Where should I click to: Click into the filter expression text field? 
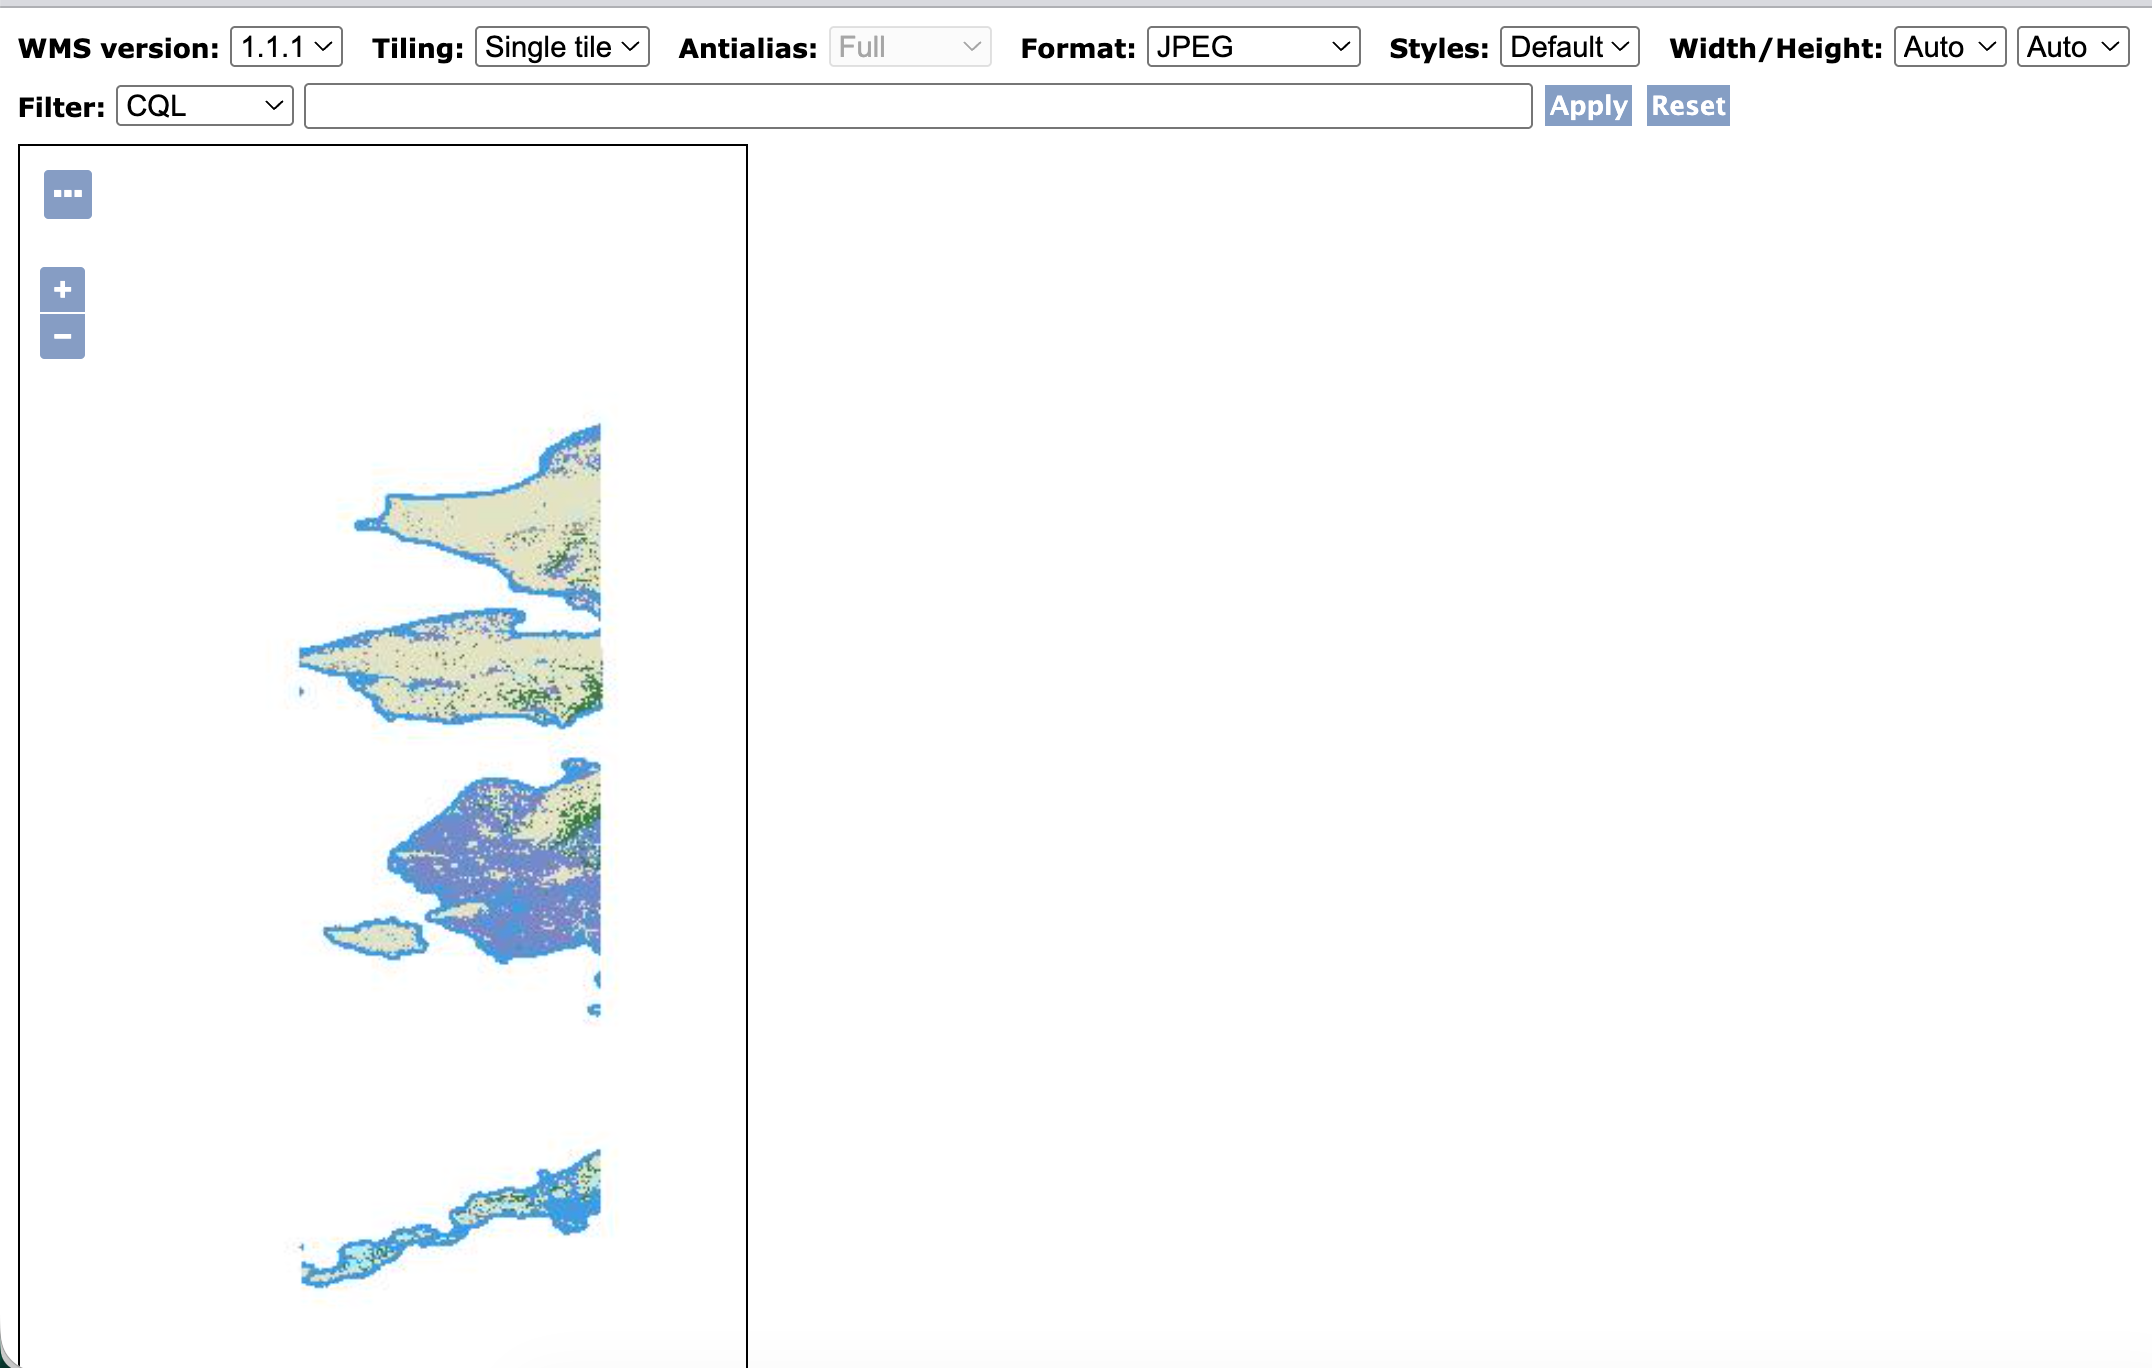[x=917, y=106]
